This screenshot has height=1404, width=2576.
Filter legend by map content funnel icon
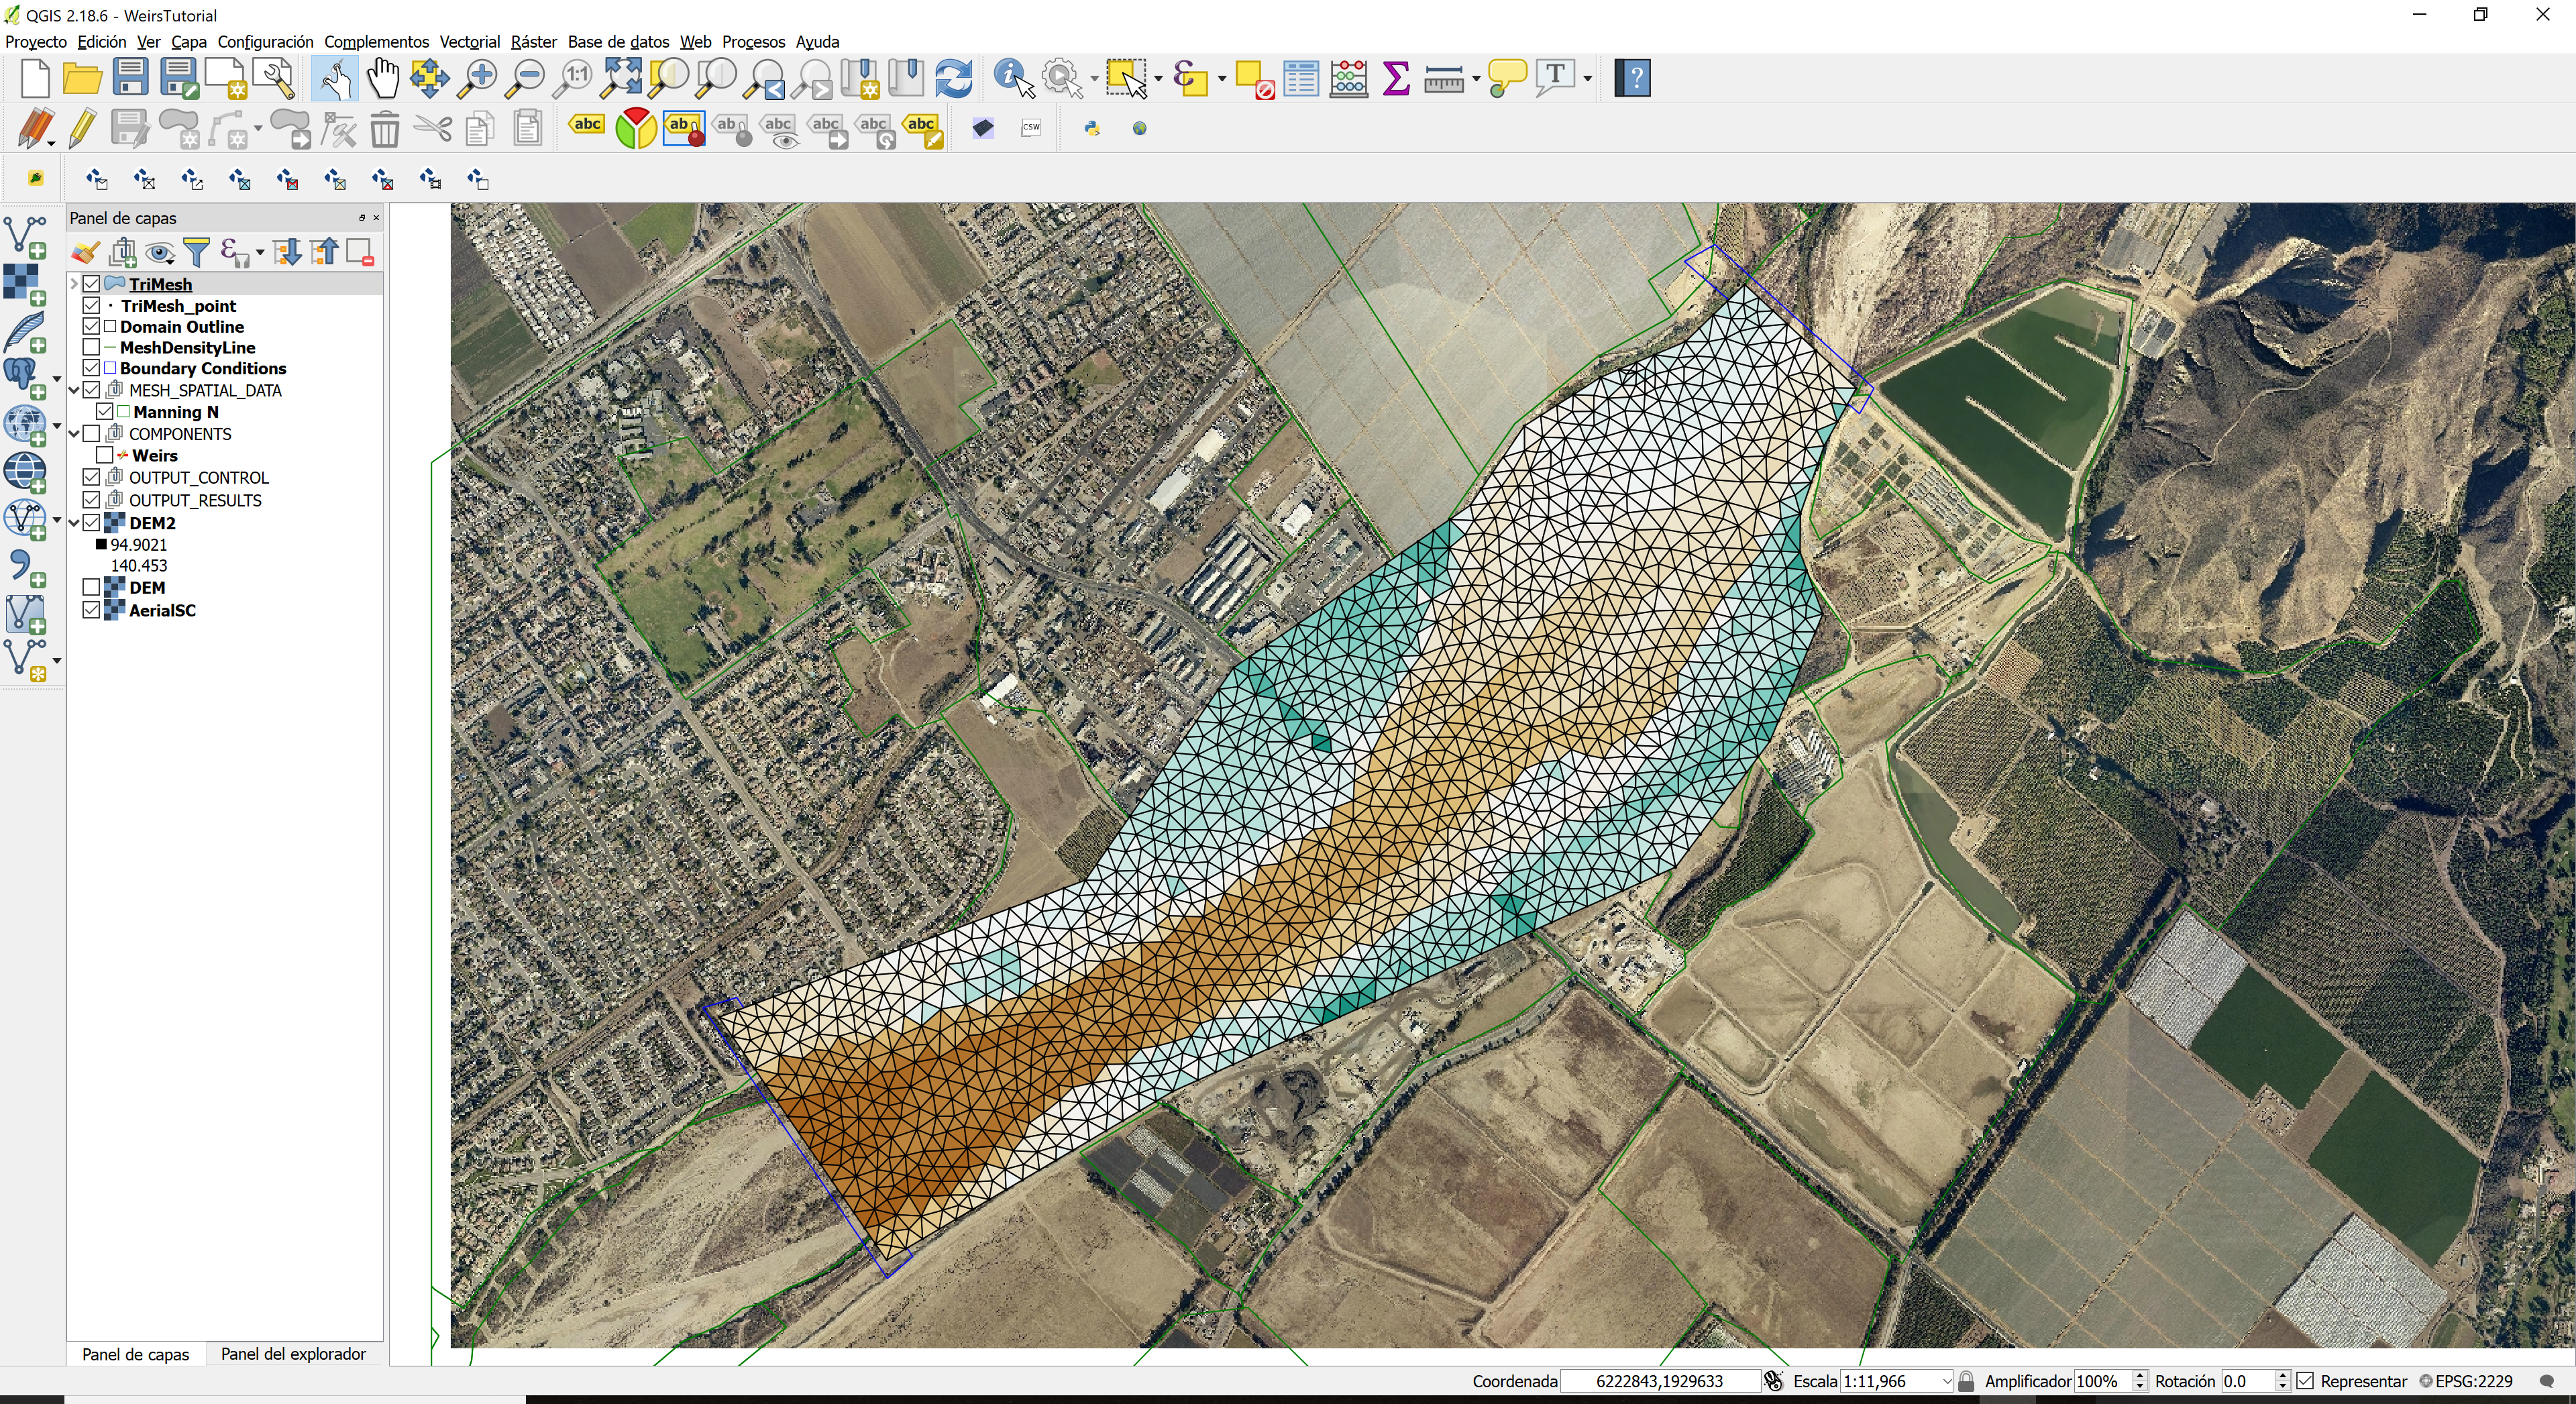tap(197, 253)
